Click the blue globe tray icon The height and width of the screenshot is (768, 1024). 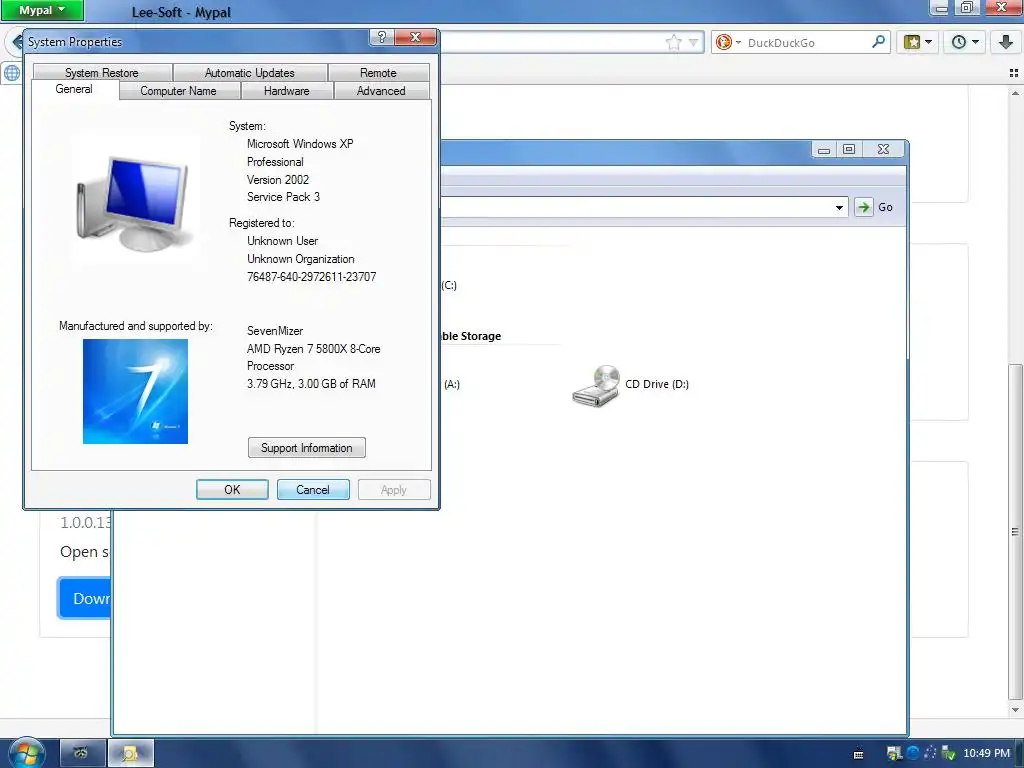coord(913,753)
